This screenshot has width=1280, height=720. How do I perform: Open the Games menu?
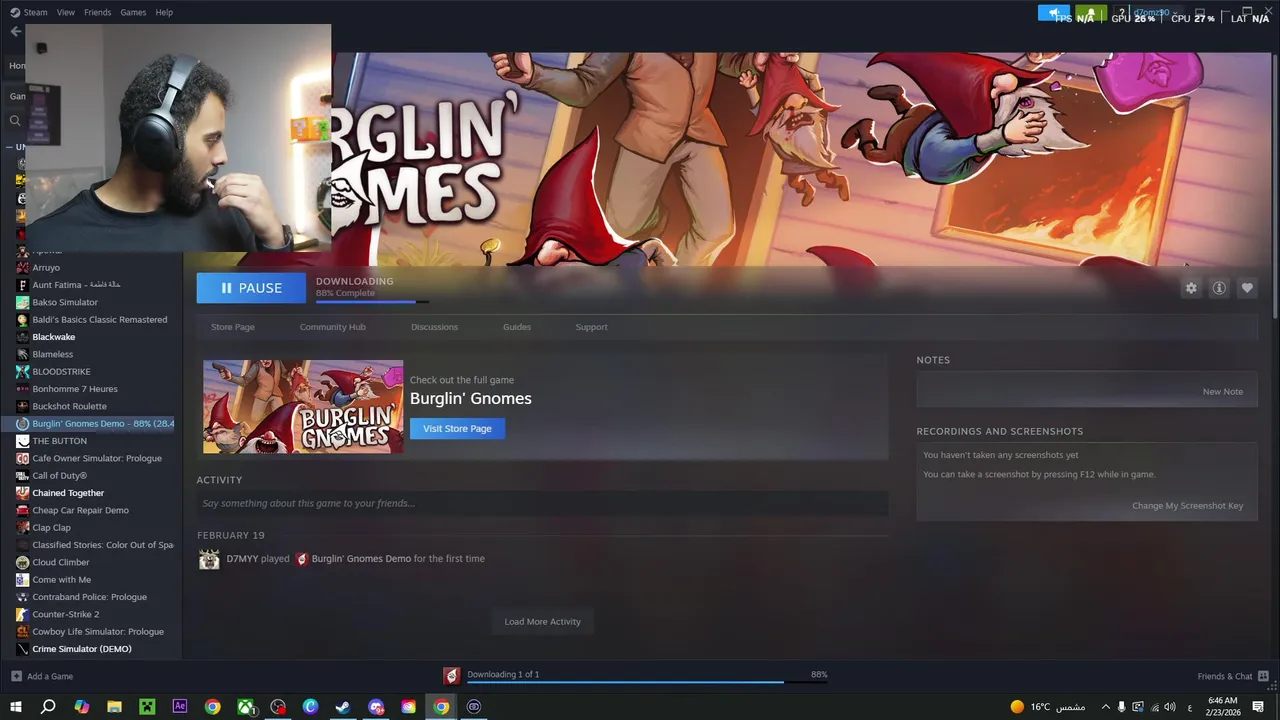coord(133,12)
